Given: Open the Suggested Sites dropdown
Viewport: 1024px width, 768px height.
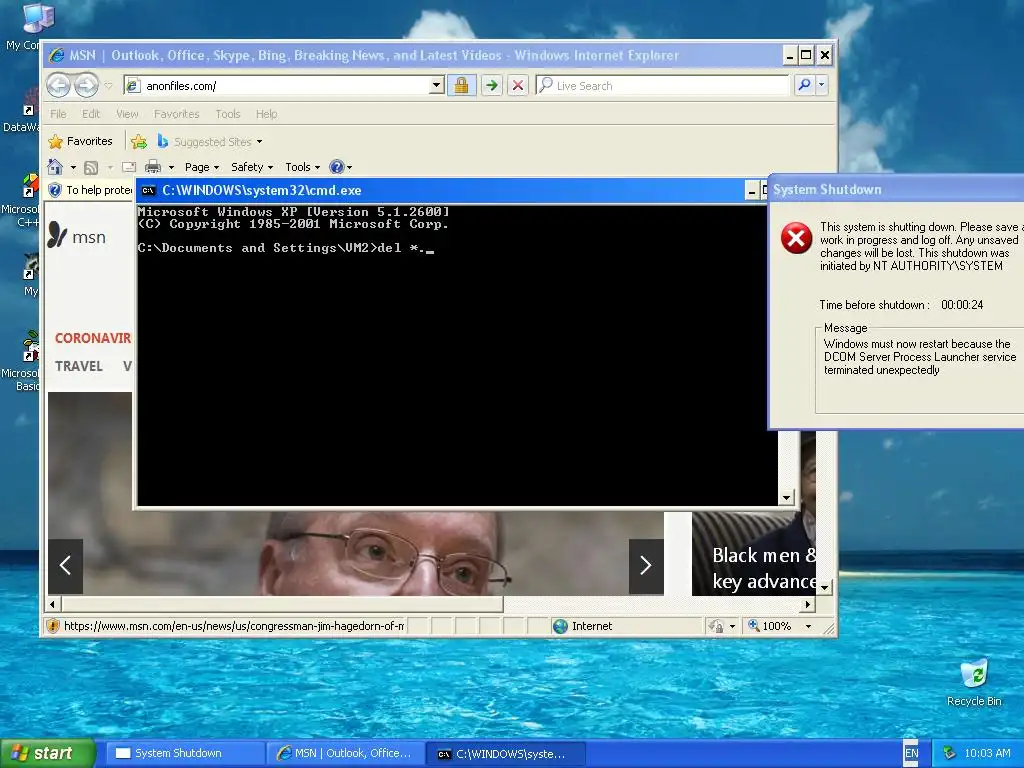Looking at the screenshot, I should [210, 141].
